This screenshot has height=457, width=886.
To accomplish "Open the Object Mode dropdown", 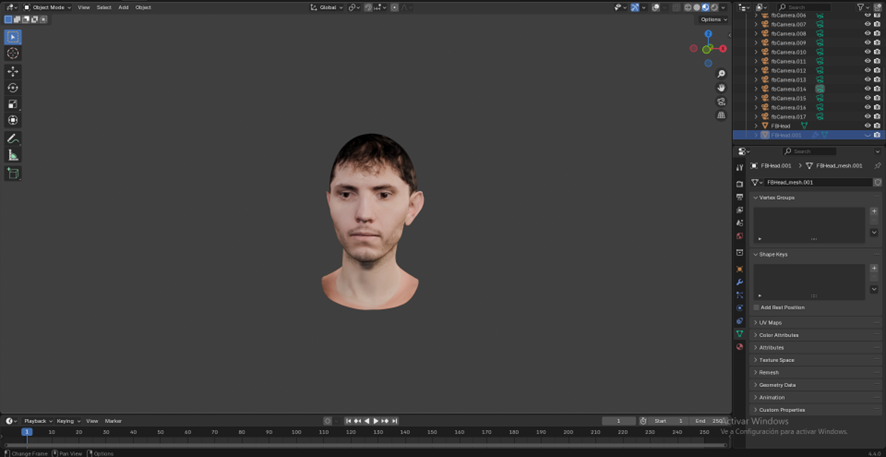I will pyautogui.click(x=48, y=7).
